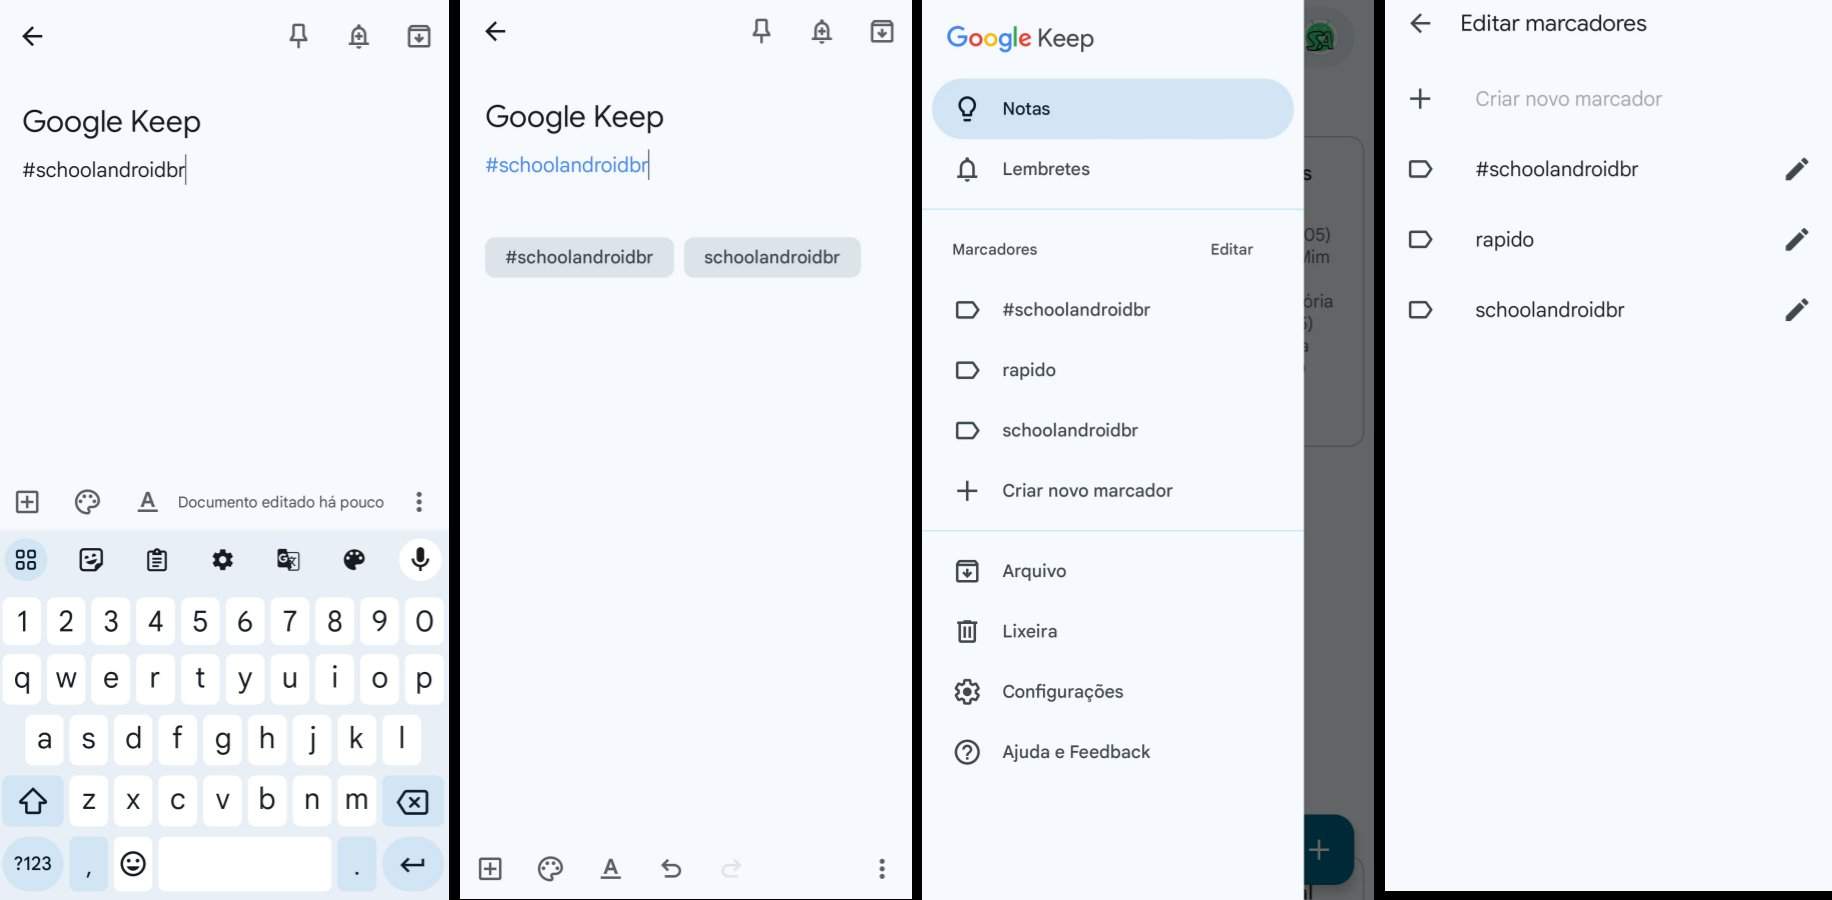Open the keyboard clipboard

coord(157,560)
